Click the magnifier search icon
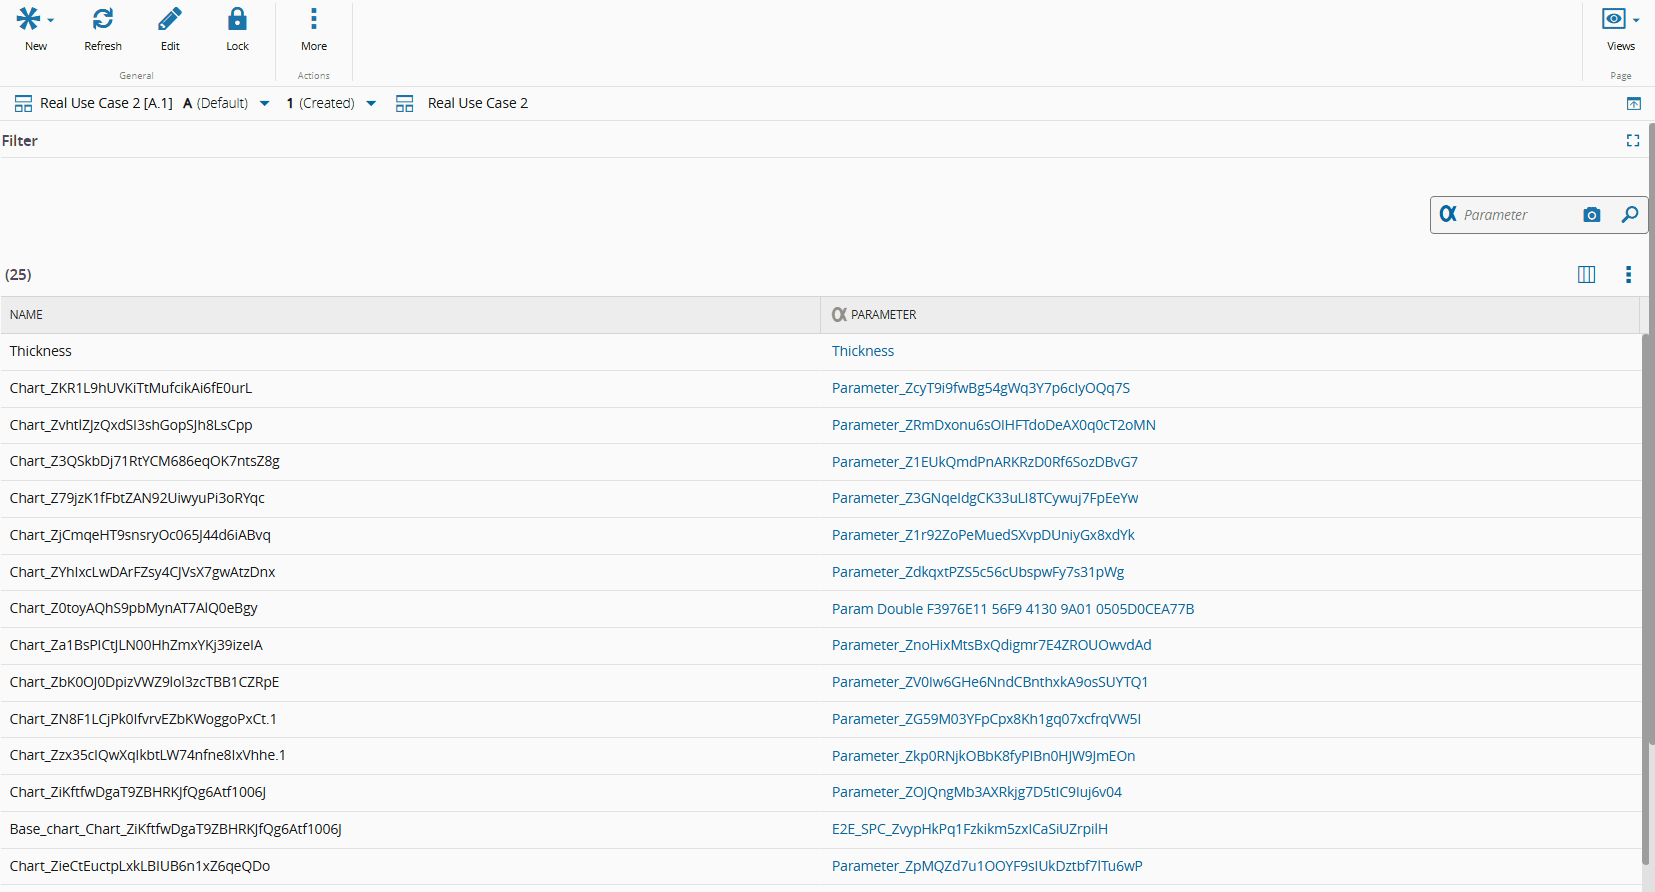This screenshot has width=1655, height=892. (x=1630, y=215)
